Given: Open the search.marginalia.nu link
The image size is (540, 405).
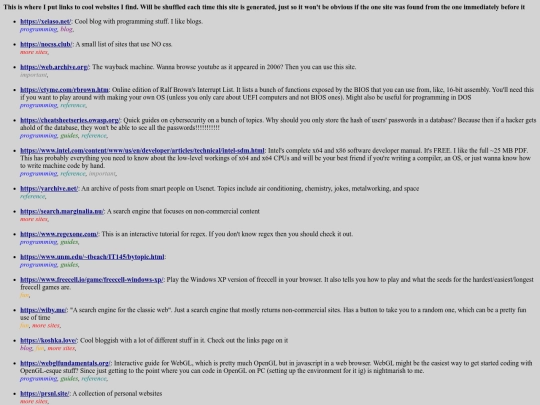Looking at the screenshot, I should tap(62, 211).
